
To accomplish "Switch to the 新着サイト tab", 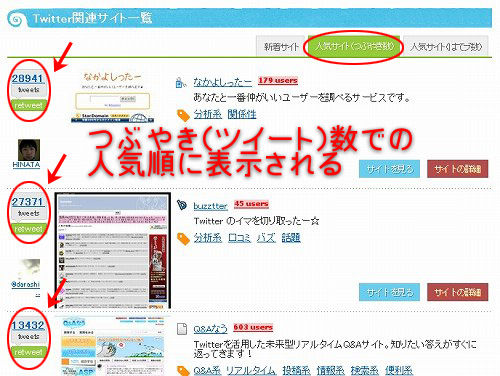I will [x=281, y=46].
